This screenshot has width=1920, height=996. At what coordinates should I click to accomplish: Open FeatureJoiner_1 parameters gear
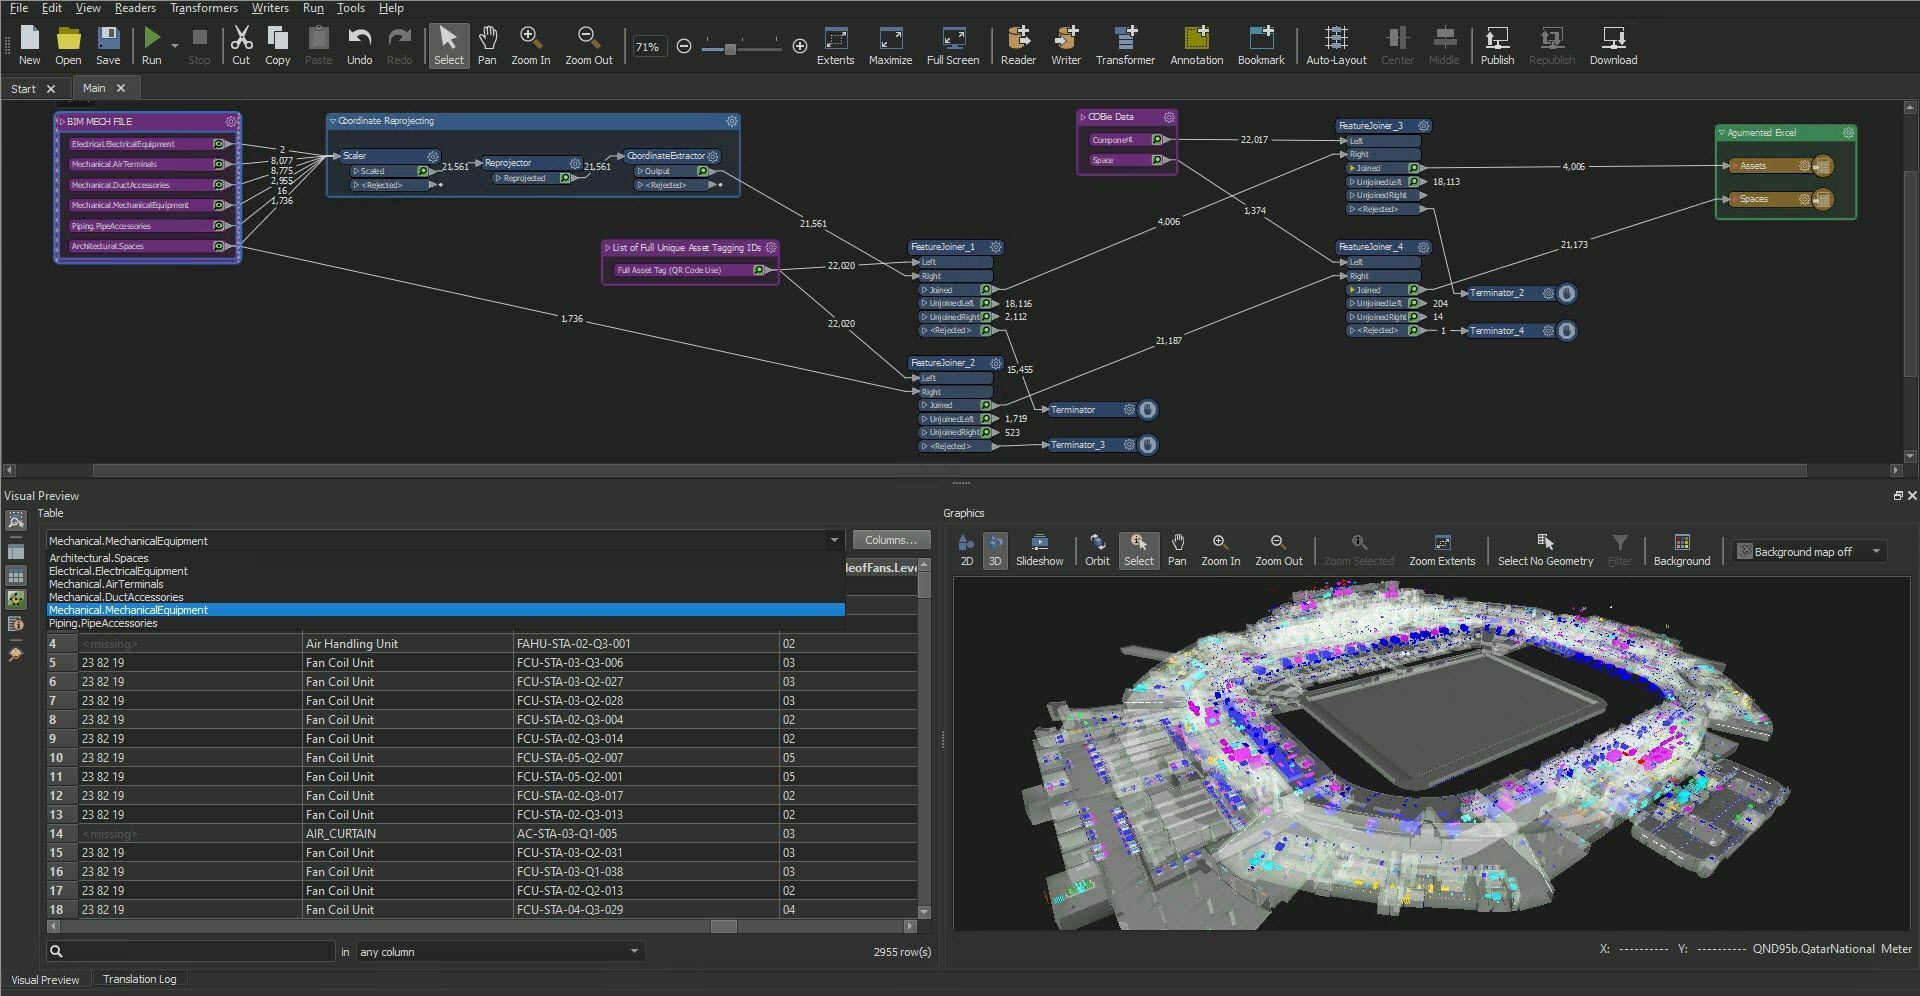995,247
